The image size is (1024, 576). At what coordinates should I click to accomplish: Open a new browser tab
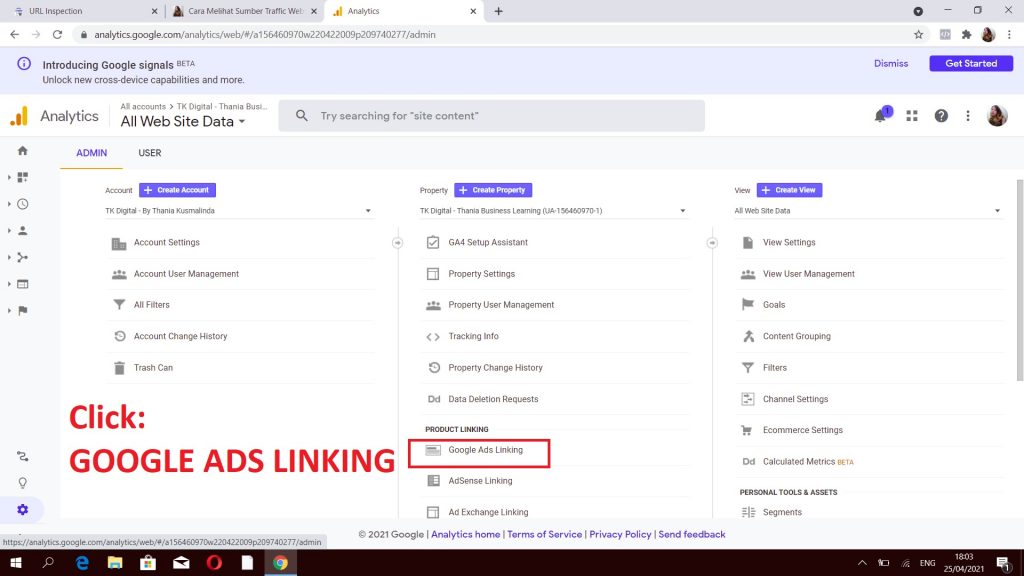click(x=498, y=11)
